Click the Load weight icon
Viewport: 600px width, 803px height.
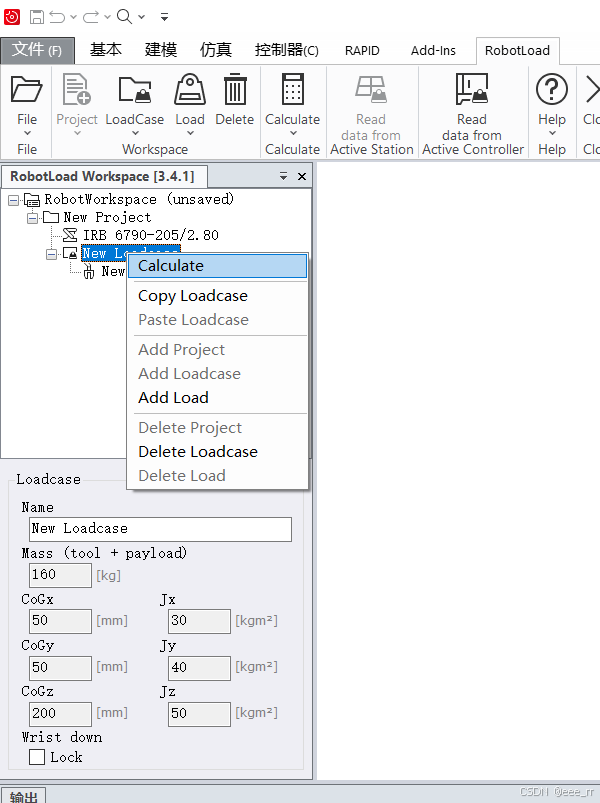[x=190, y=89]
